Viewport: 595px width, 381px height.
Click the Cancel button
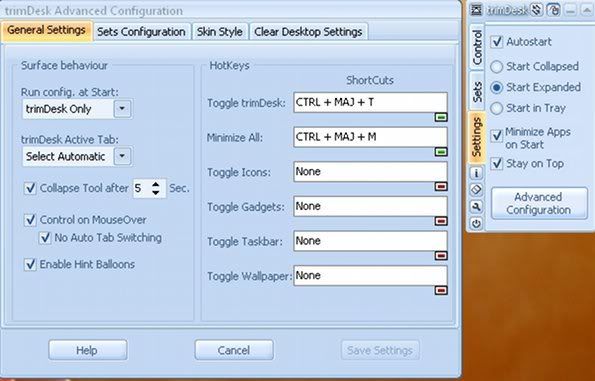(x=234, y=350)
